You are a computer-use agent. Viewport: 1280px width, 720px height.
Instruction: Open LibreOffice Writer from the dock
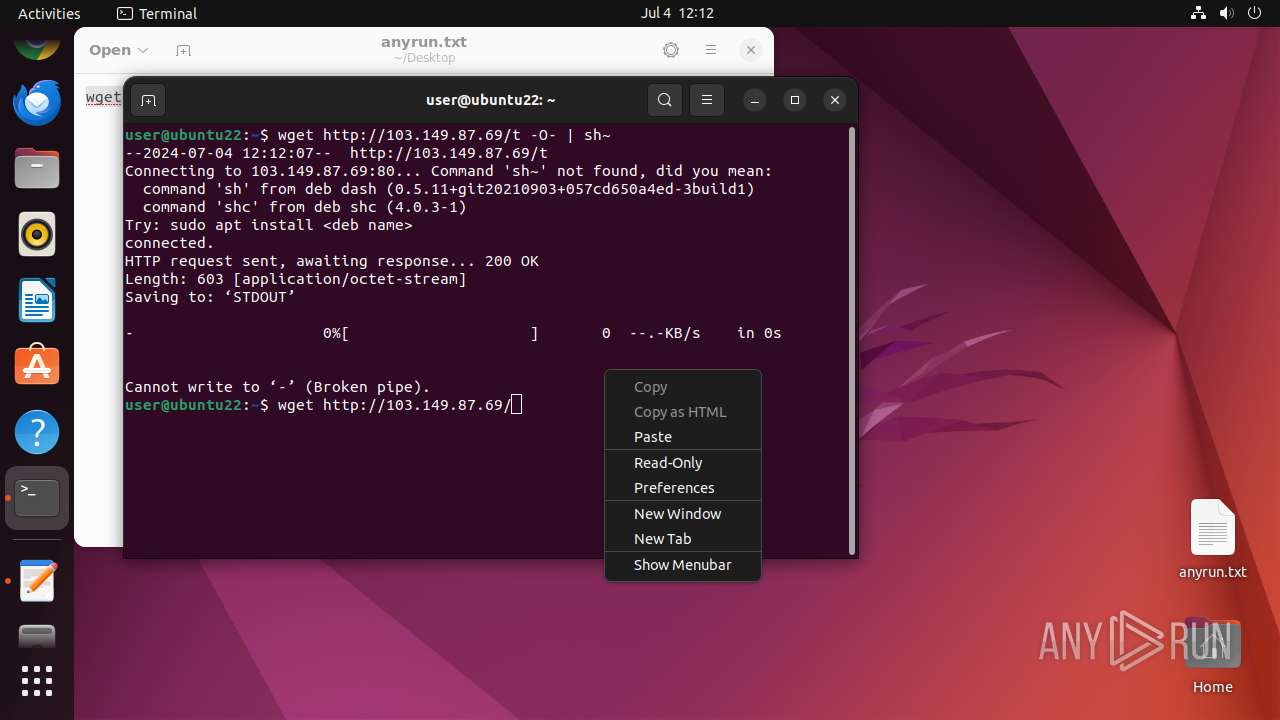37,300
